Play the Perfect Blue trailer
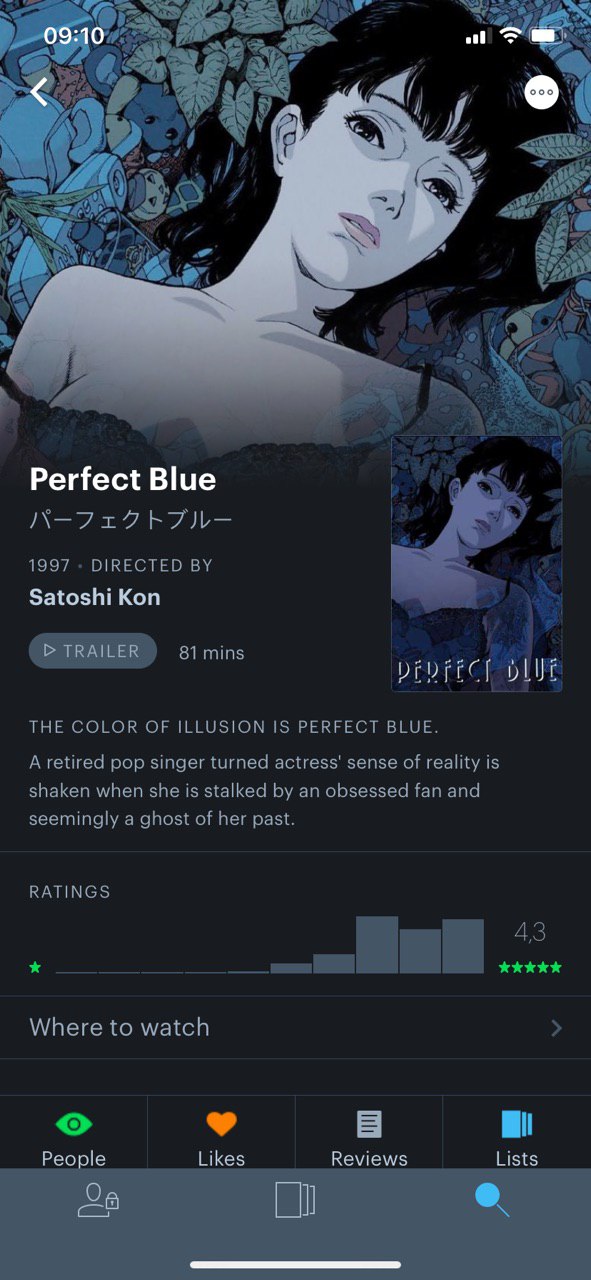The height and width of the screenshot is (1280, 591). 93,651
